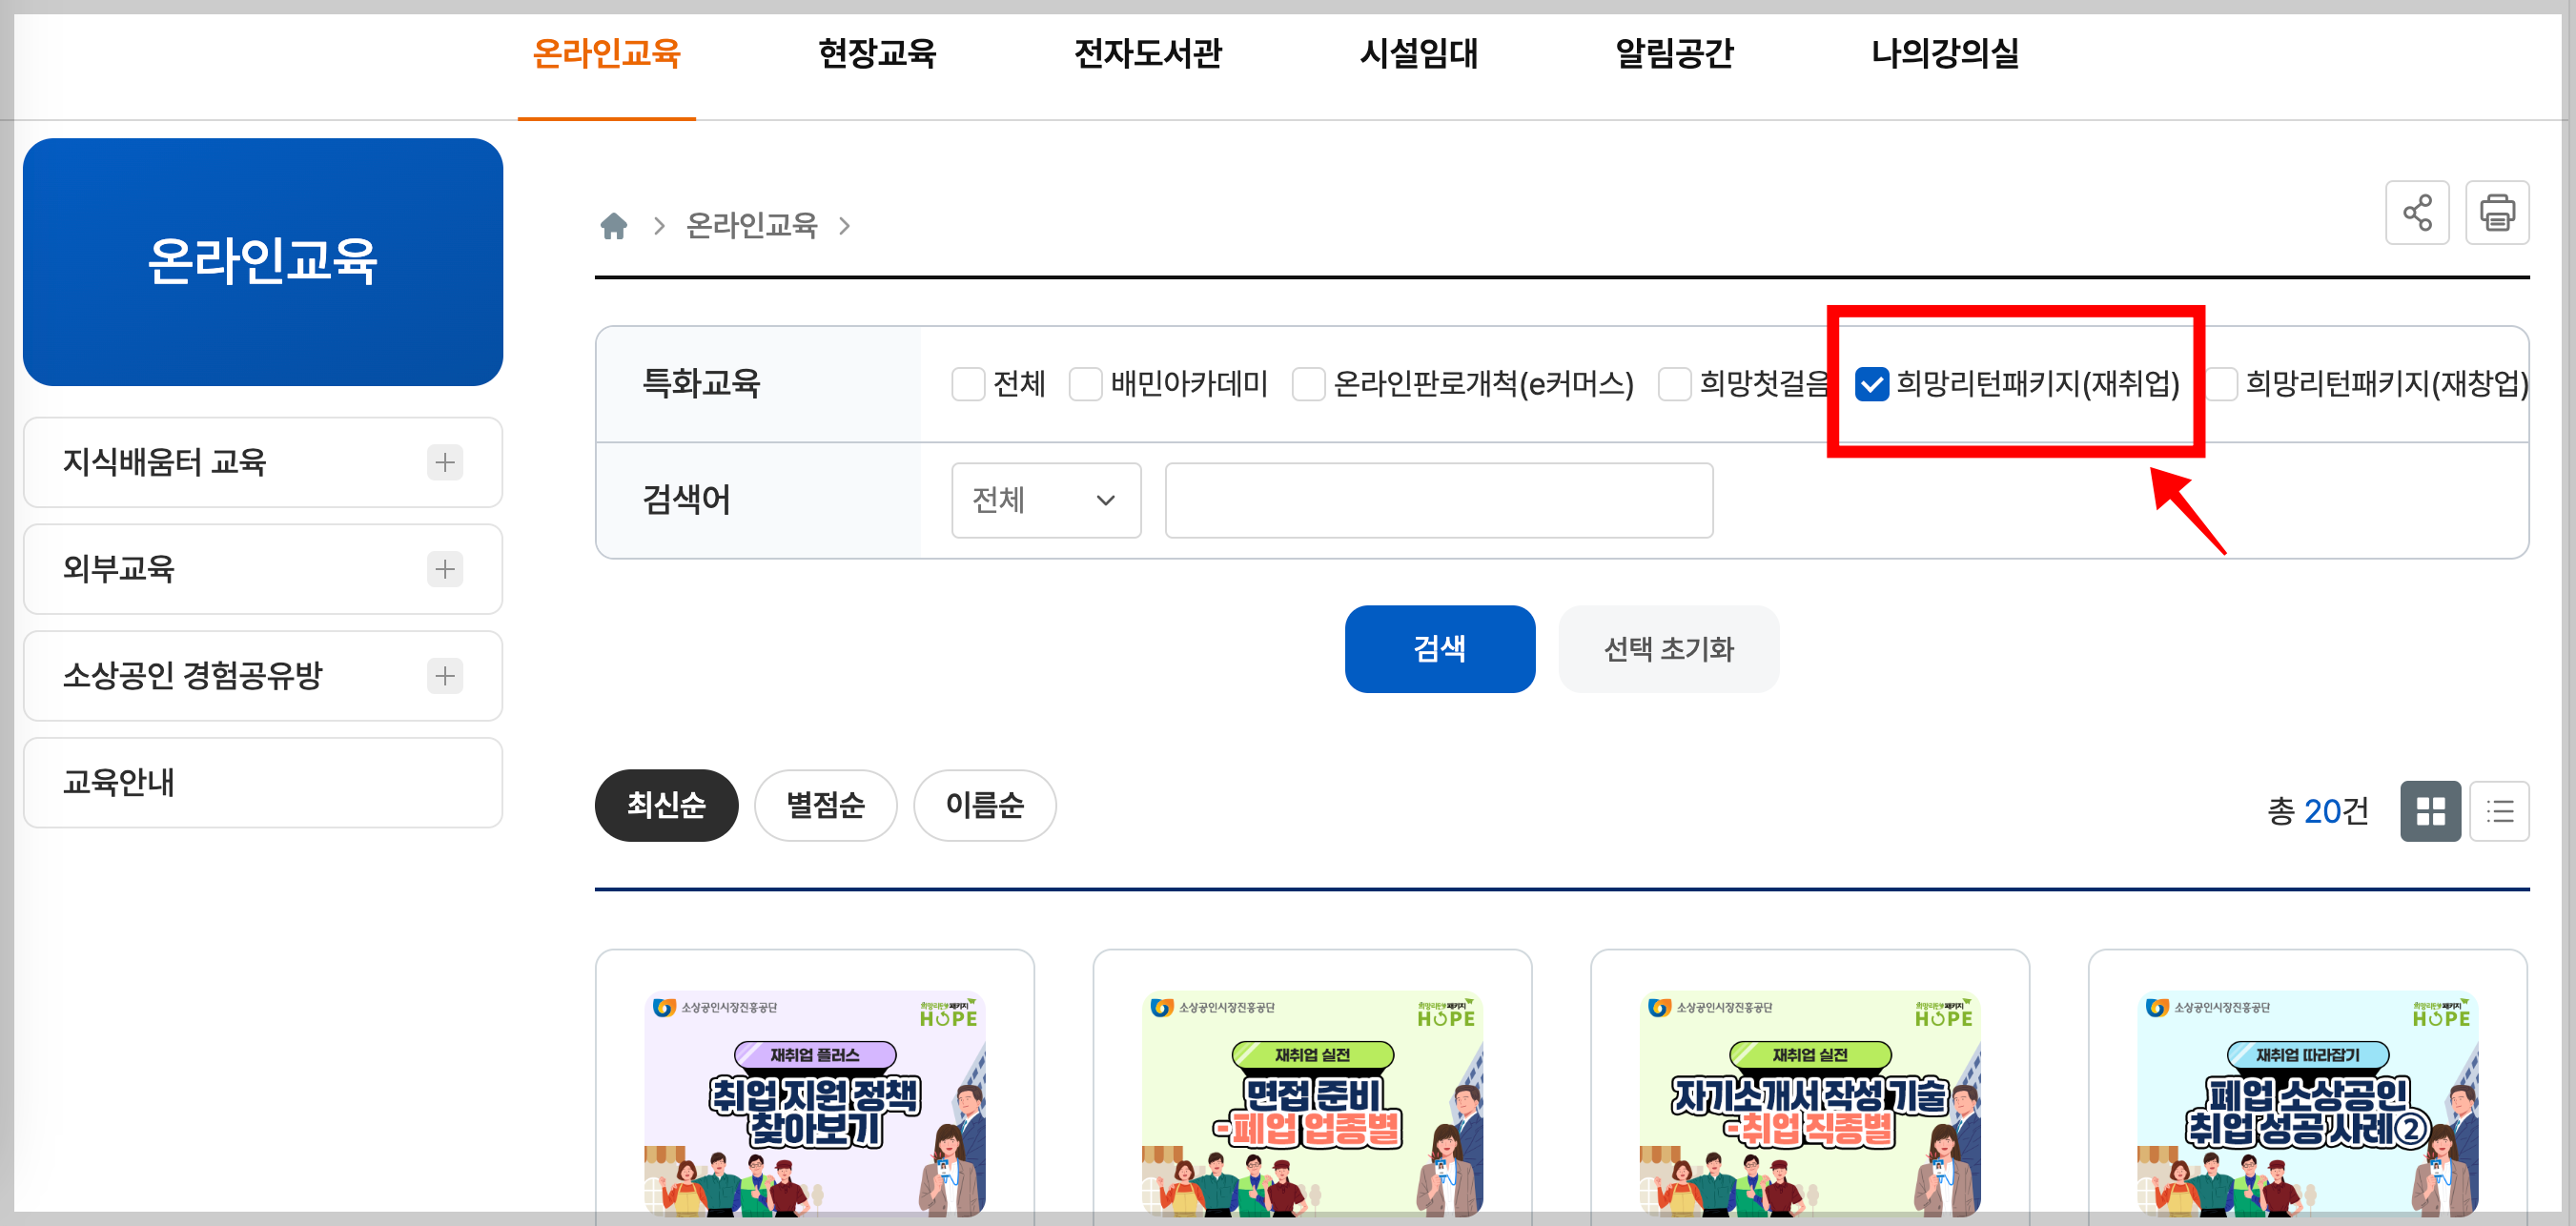Open the 취업 지원 정책 찾아보기 course thumbnail
This screenshot has width=2576, height=1226.
(814, 1102)
